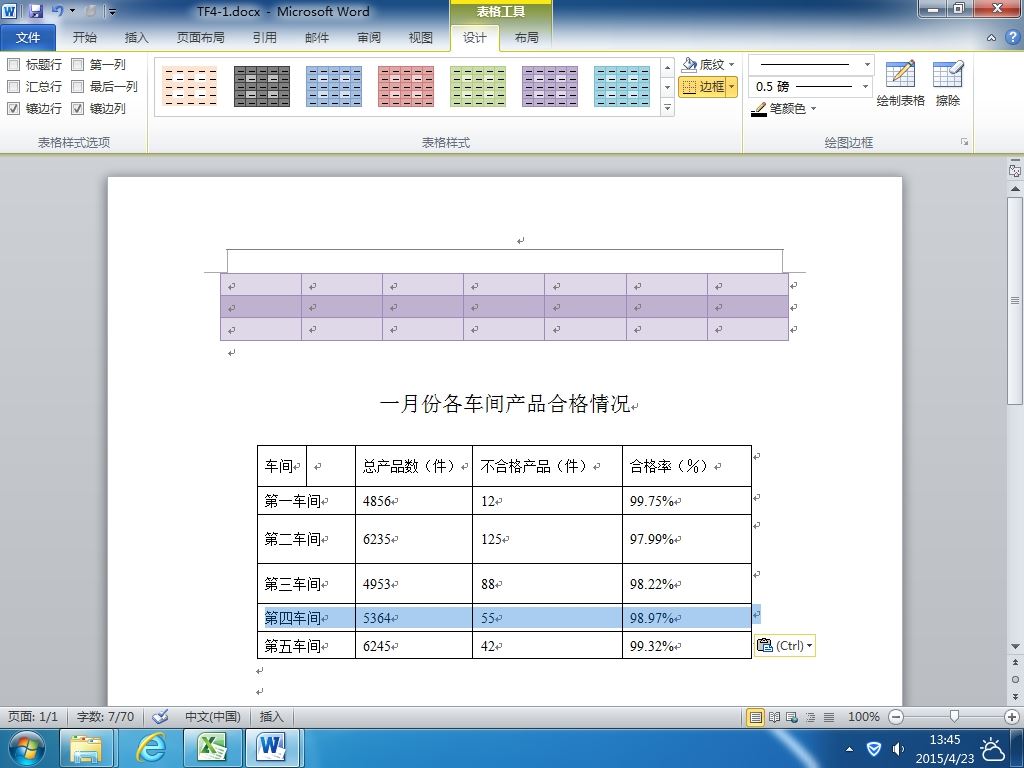The width and height of the screenshot is (1024, 768).
Task: Switch to Web Layout view icon
Action: point(792,717)
